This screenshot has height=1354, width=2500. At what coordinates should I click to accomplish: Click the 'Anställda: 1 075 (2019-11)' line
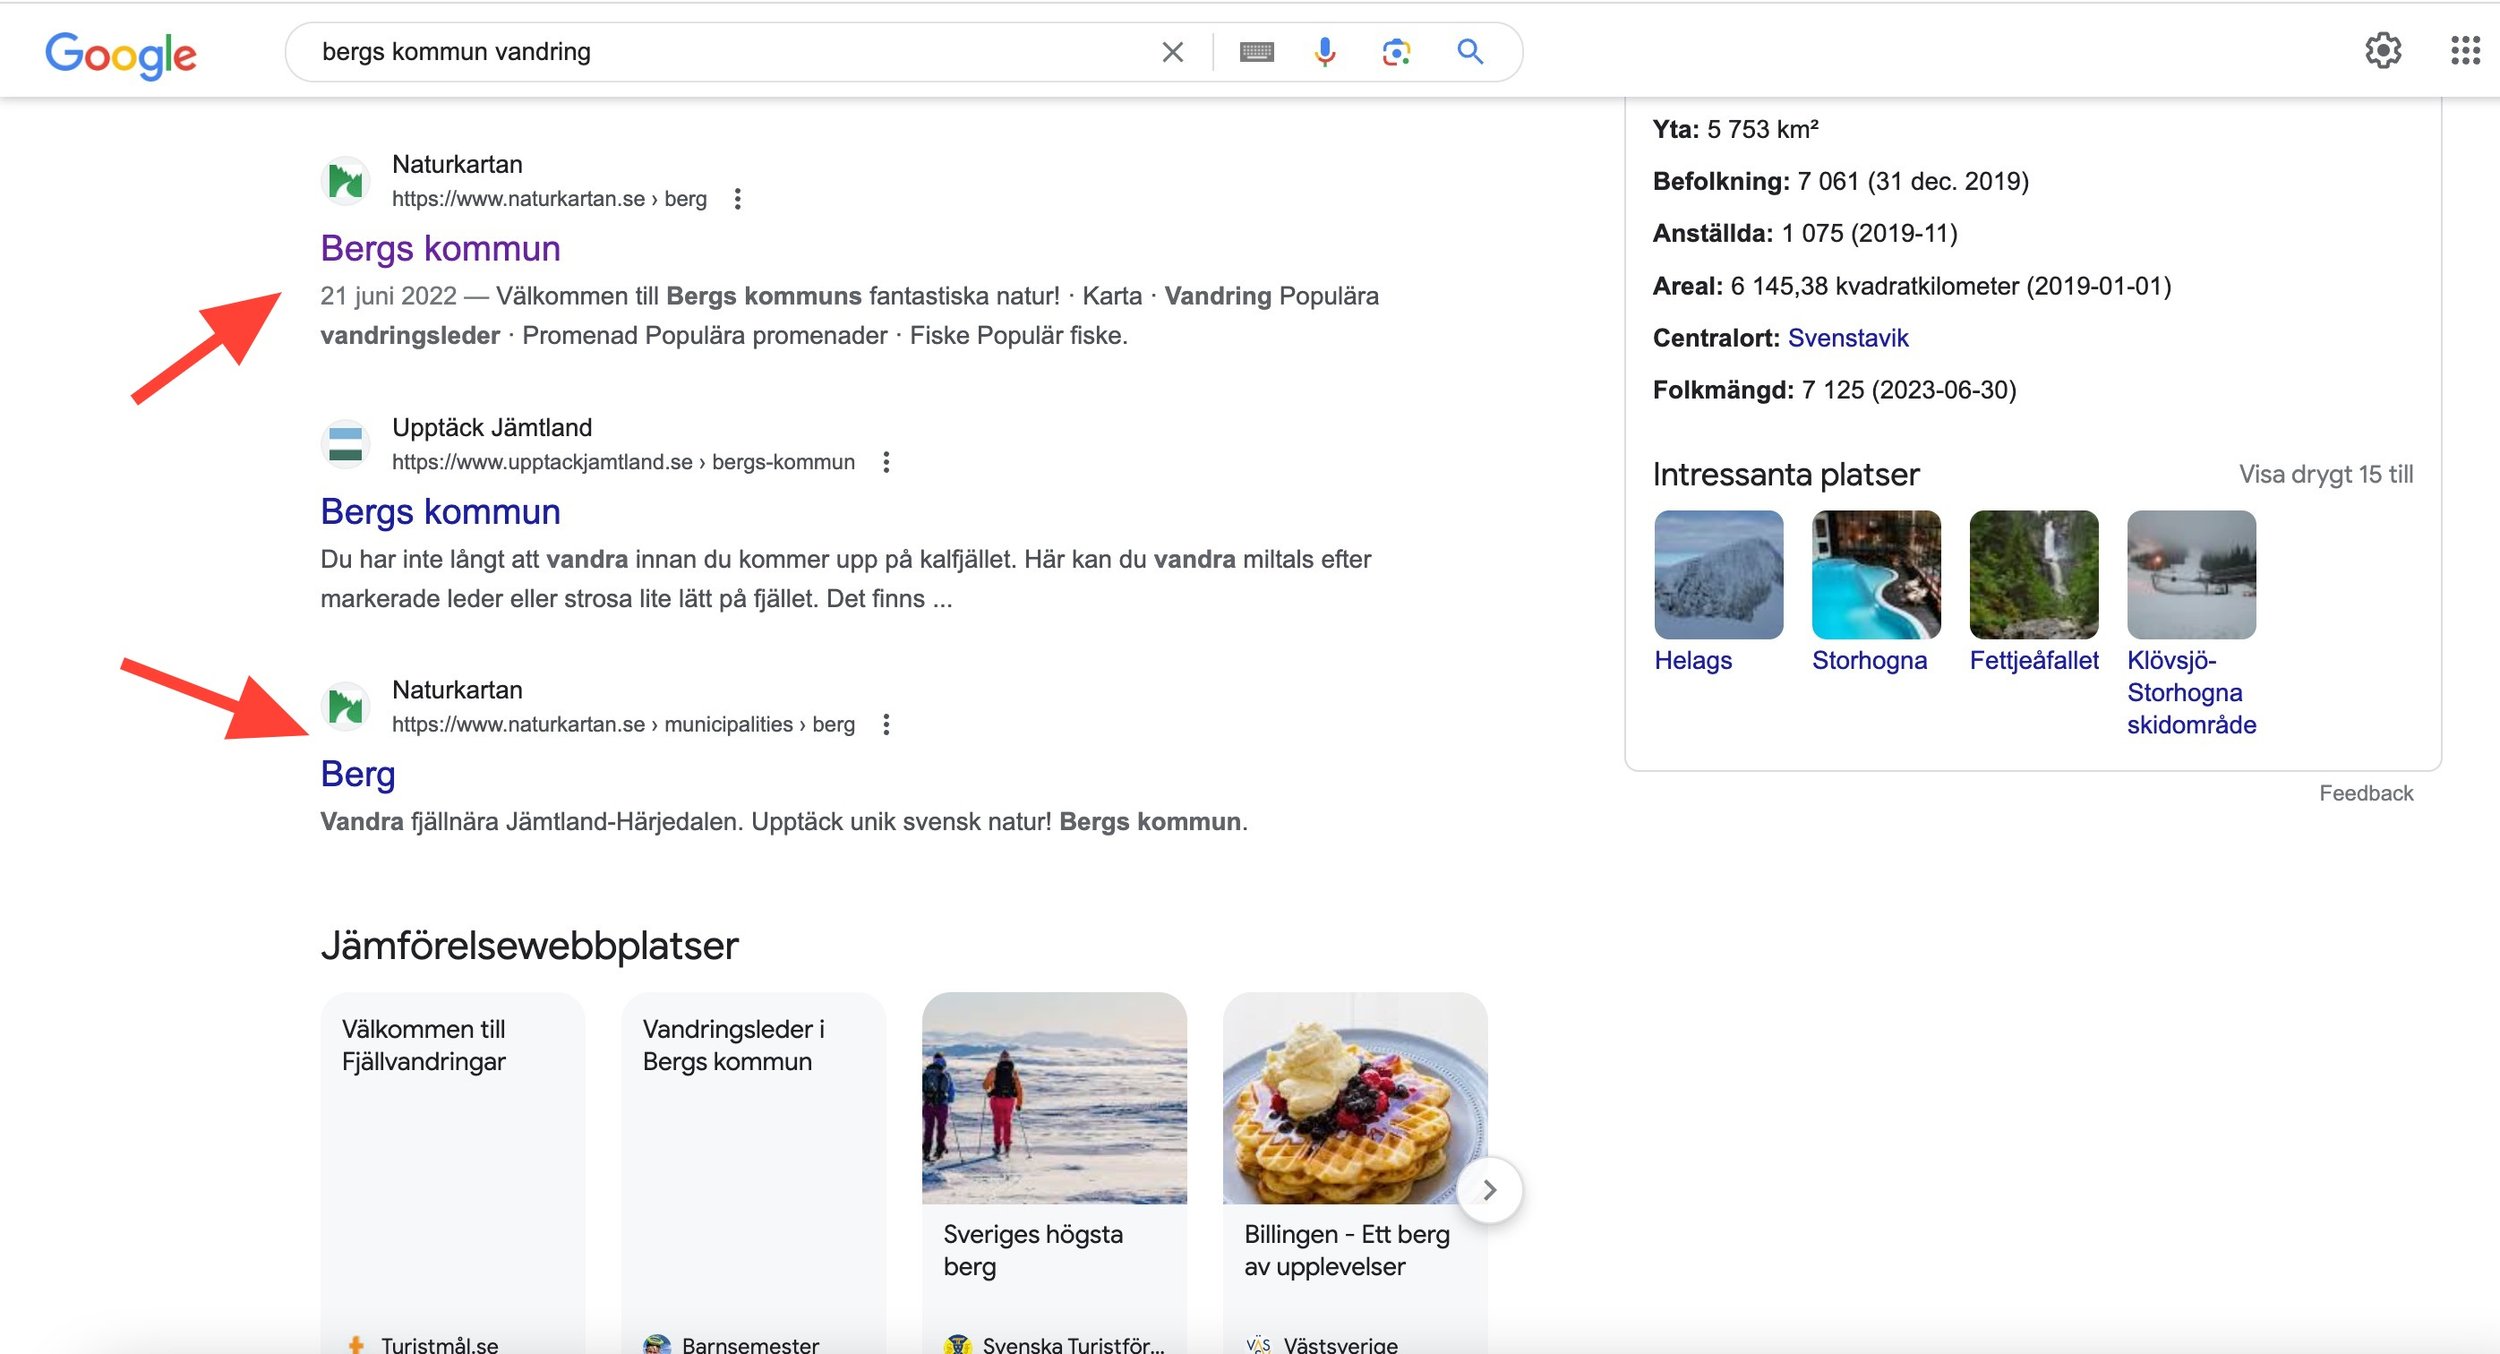pyautogui.click(x=1805, y=233)
